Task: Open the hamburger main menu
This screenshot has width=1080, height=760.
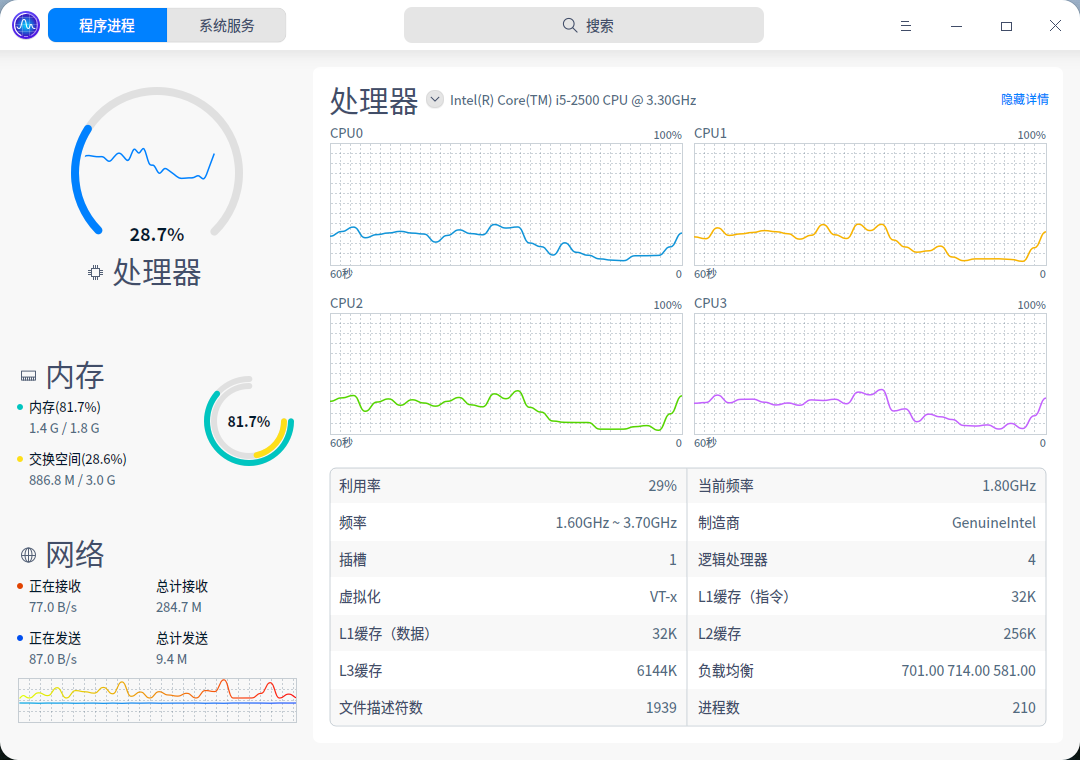Action: [906, 26]
